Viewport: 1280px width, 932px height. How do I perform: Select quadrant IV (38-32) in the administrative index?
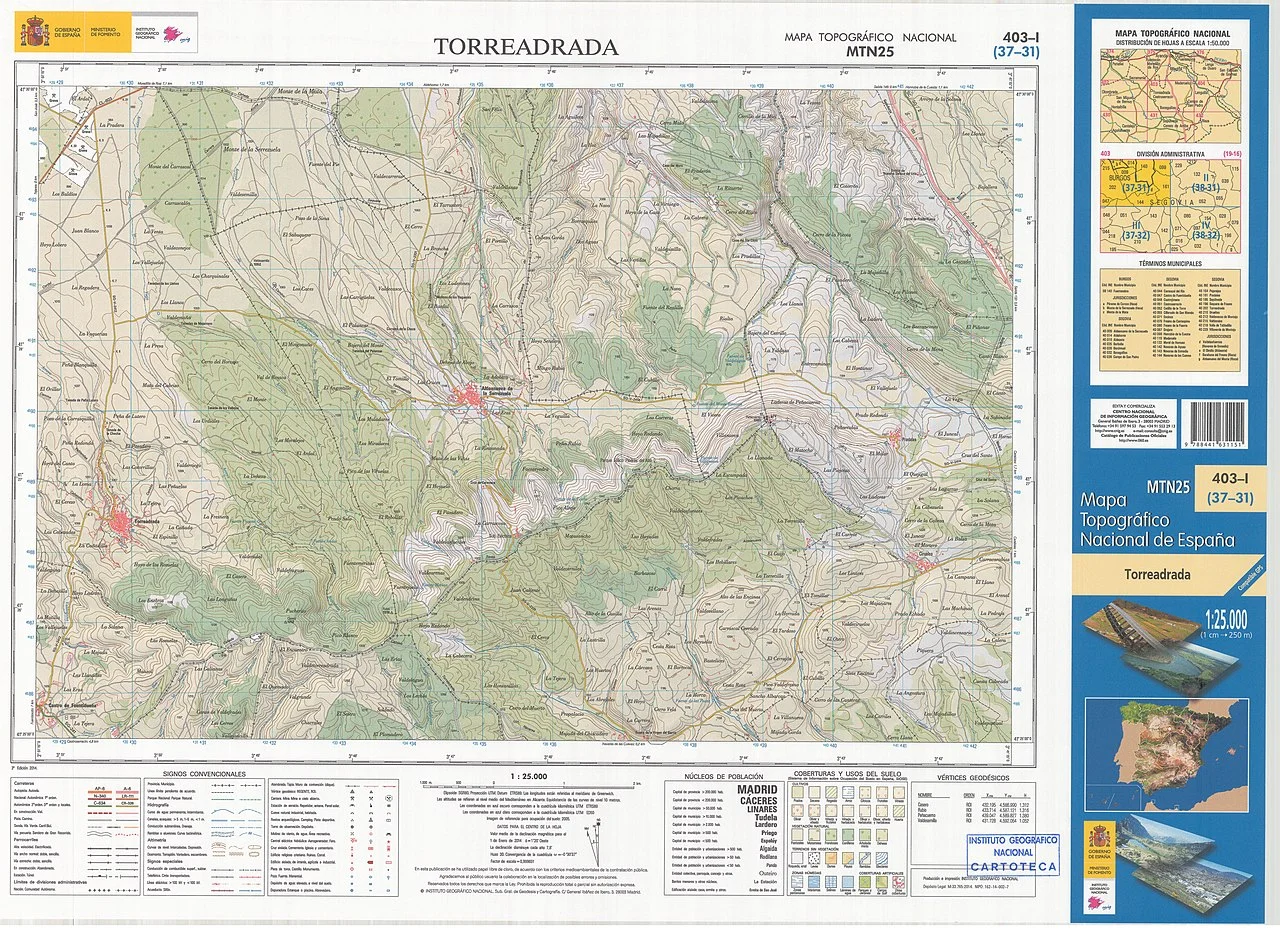tap(1206, 230)
